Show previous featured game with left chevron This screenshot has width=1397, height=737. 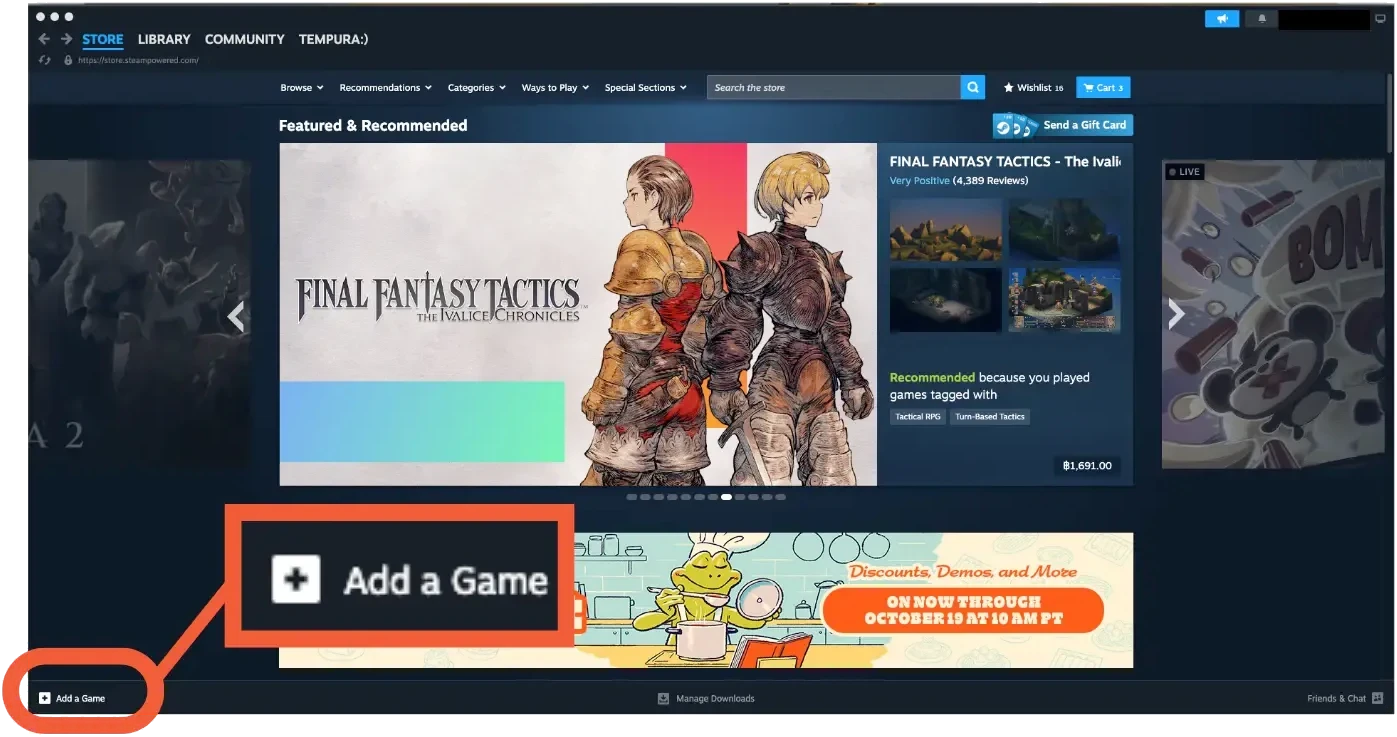click(236, 316)
